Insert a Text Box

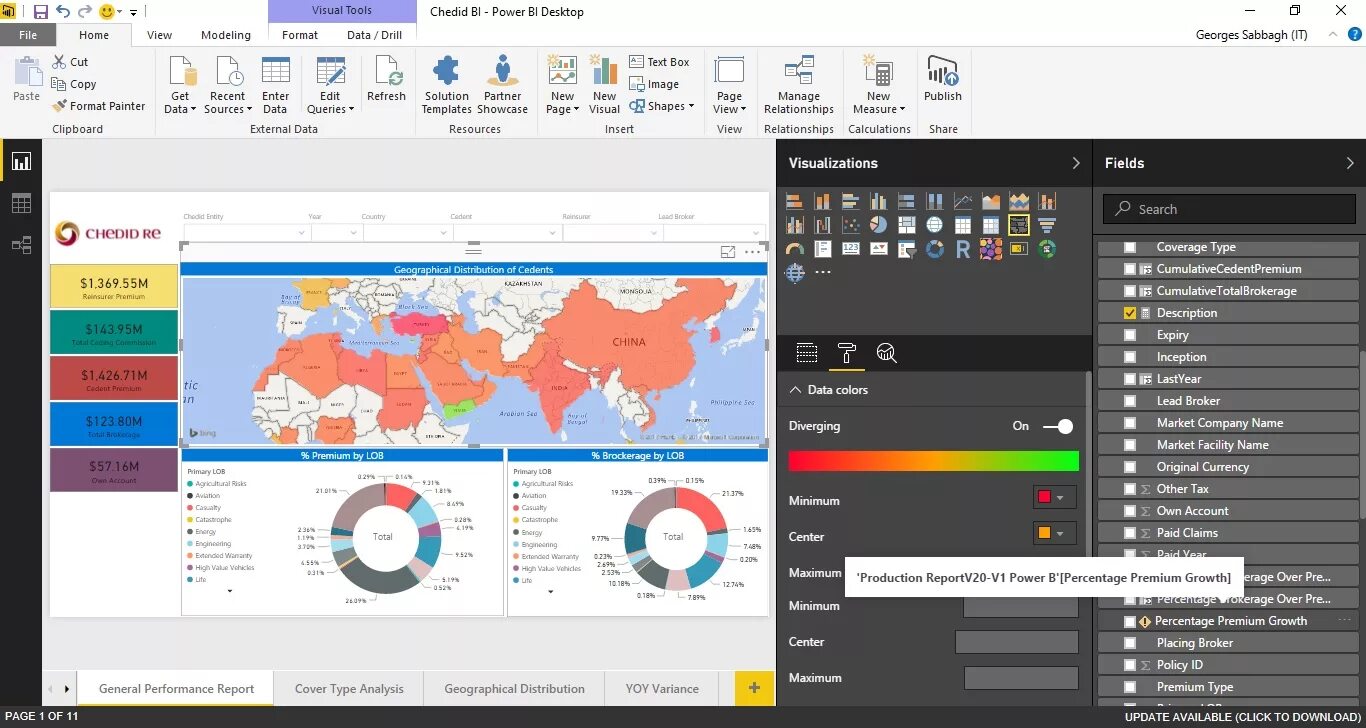(659, 62)
